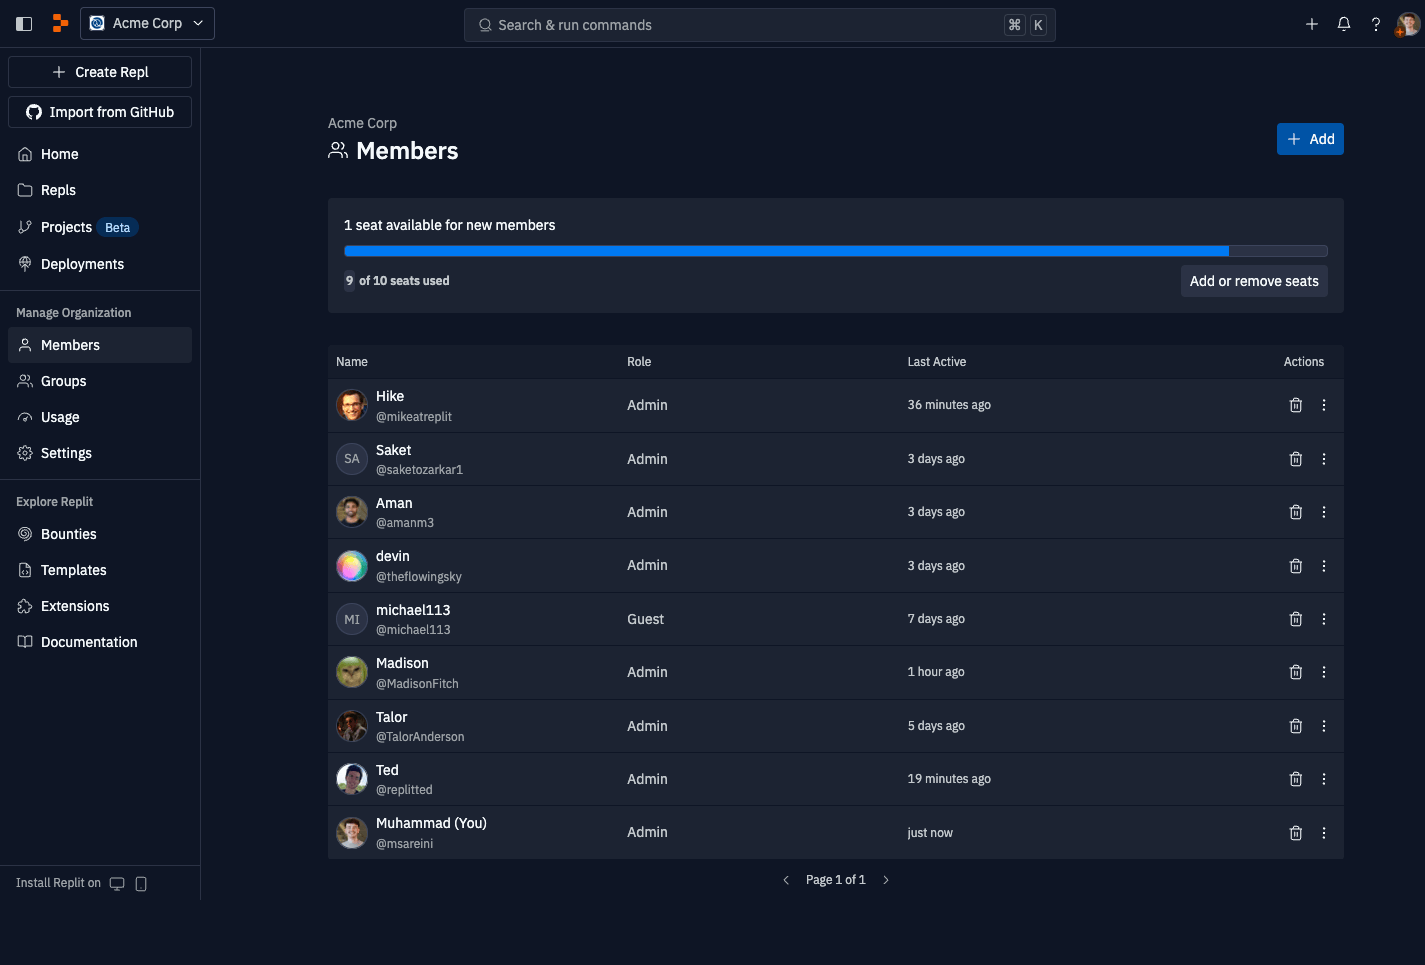Click trash icon for Muhammad (You)
1425x965 pixels.
pos(1296,833)
